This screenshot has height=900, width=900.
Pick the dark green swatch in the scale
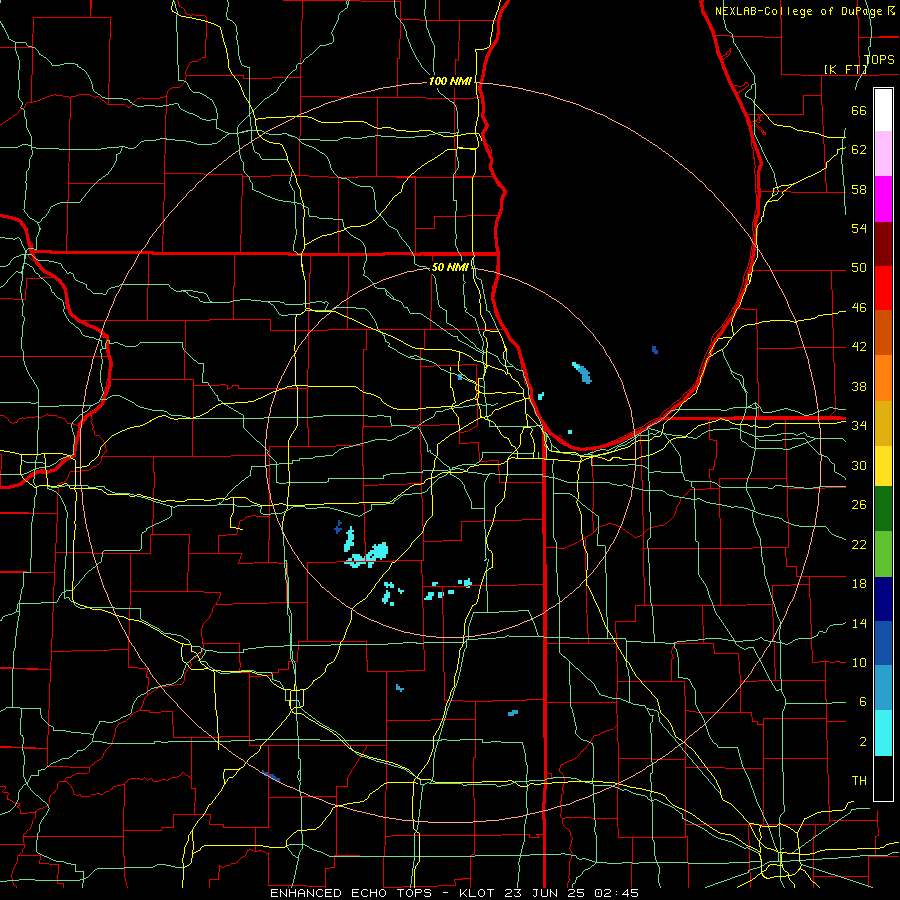coord(883,509)
